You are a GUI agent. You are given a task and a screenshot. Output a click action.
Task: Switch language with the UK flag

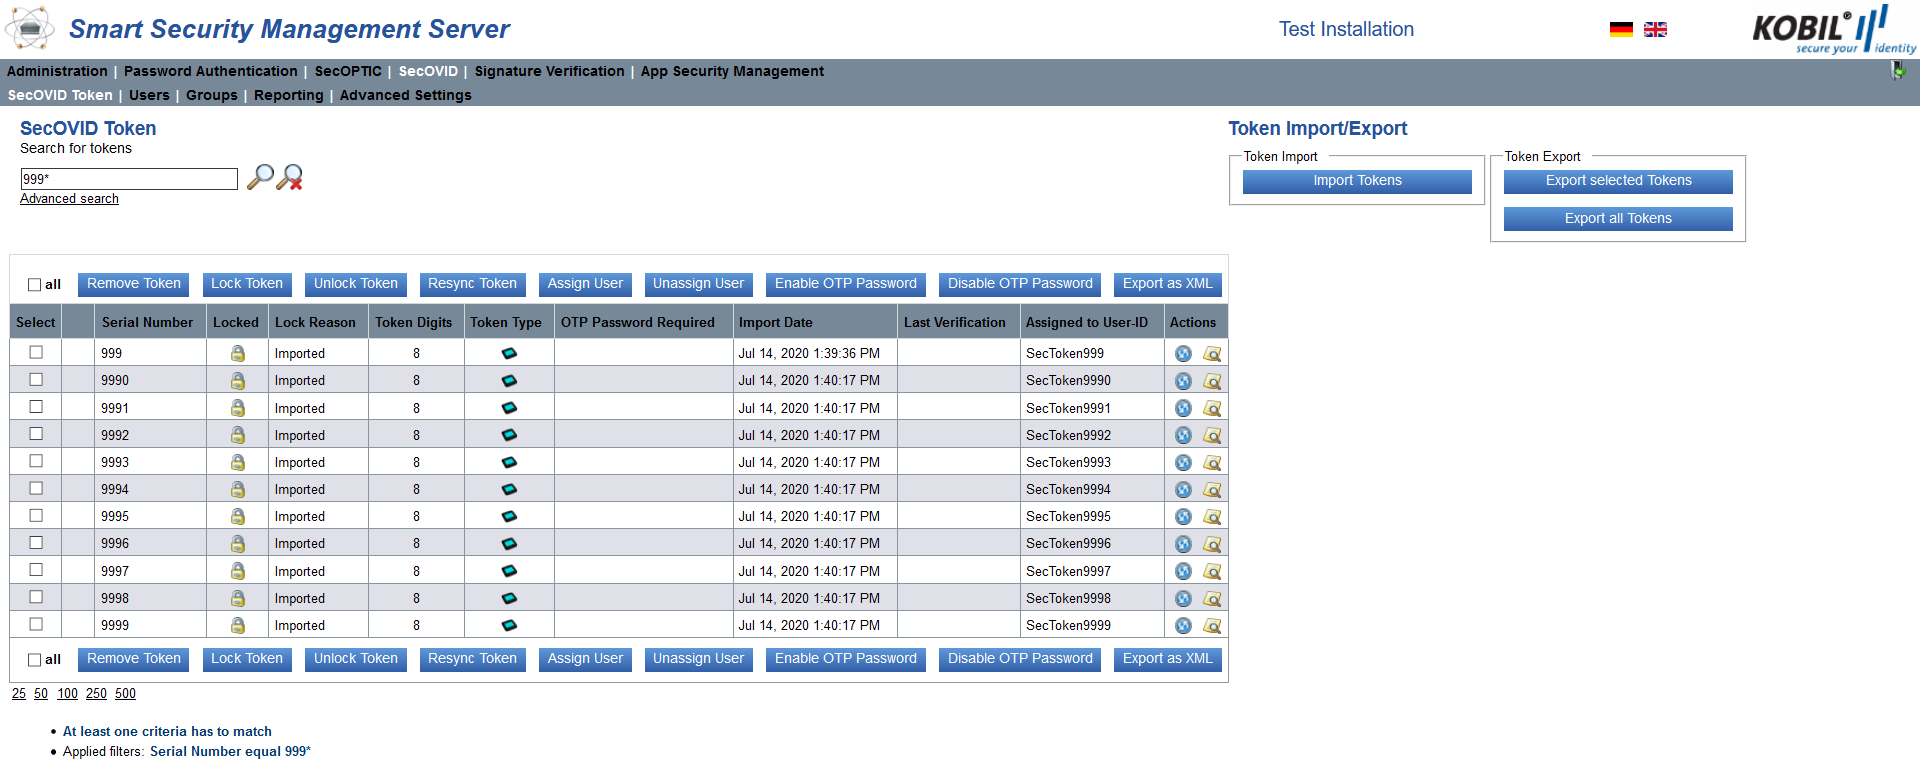pos(1655,30)
